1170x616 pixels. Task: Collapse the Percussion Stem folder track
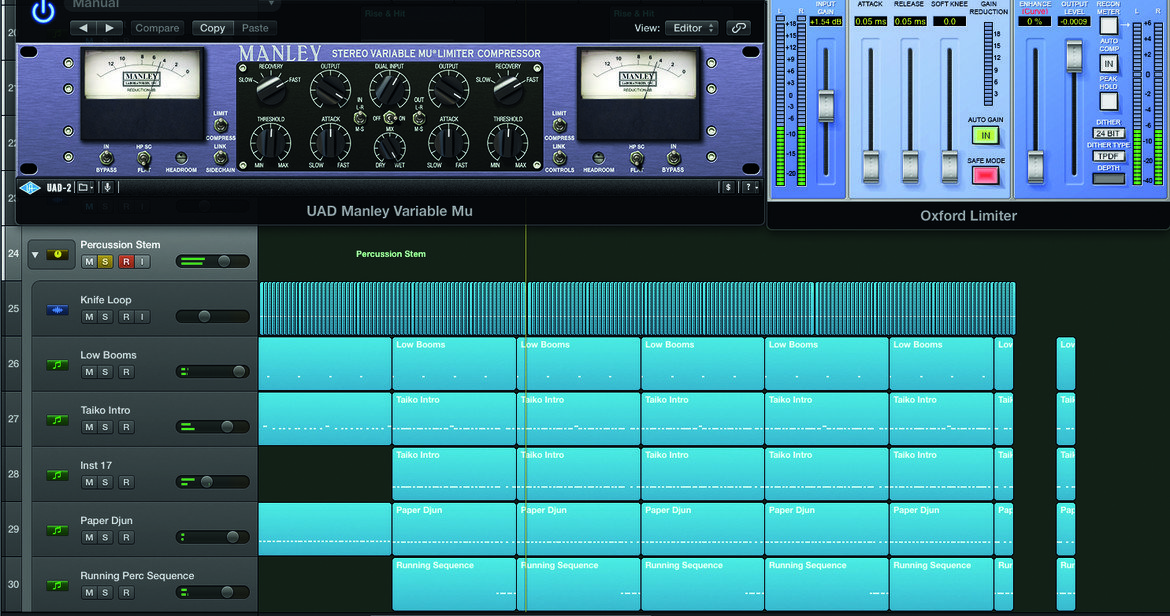(34, 255)
